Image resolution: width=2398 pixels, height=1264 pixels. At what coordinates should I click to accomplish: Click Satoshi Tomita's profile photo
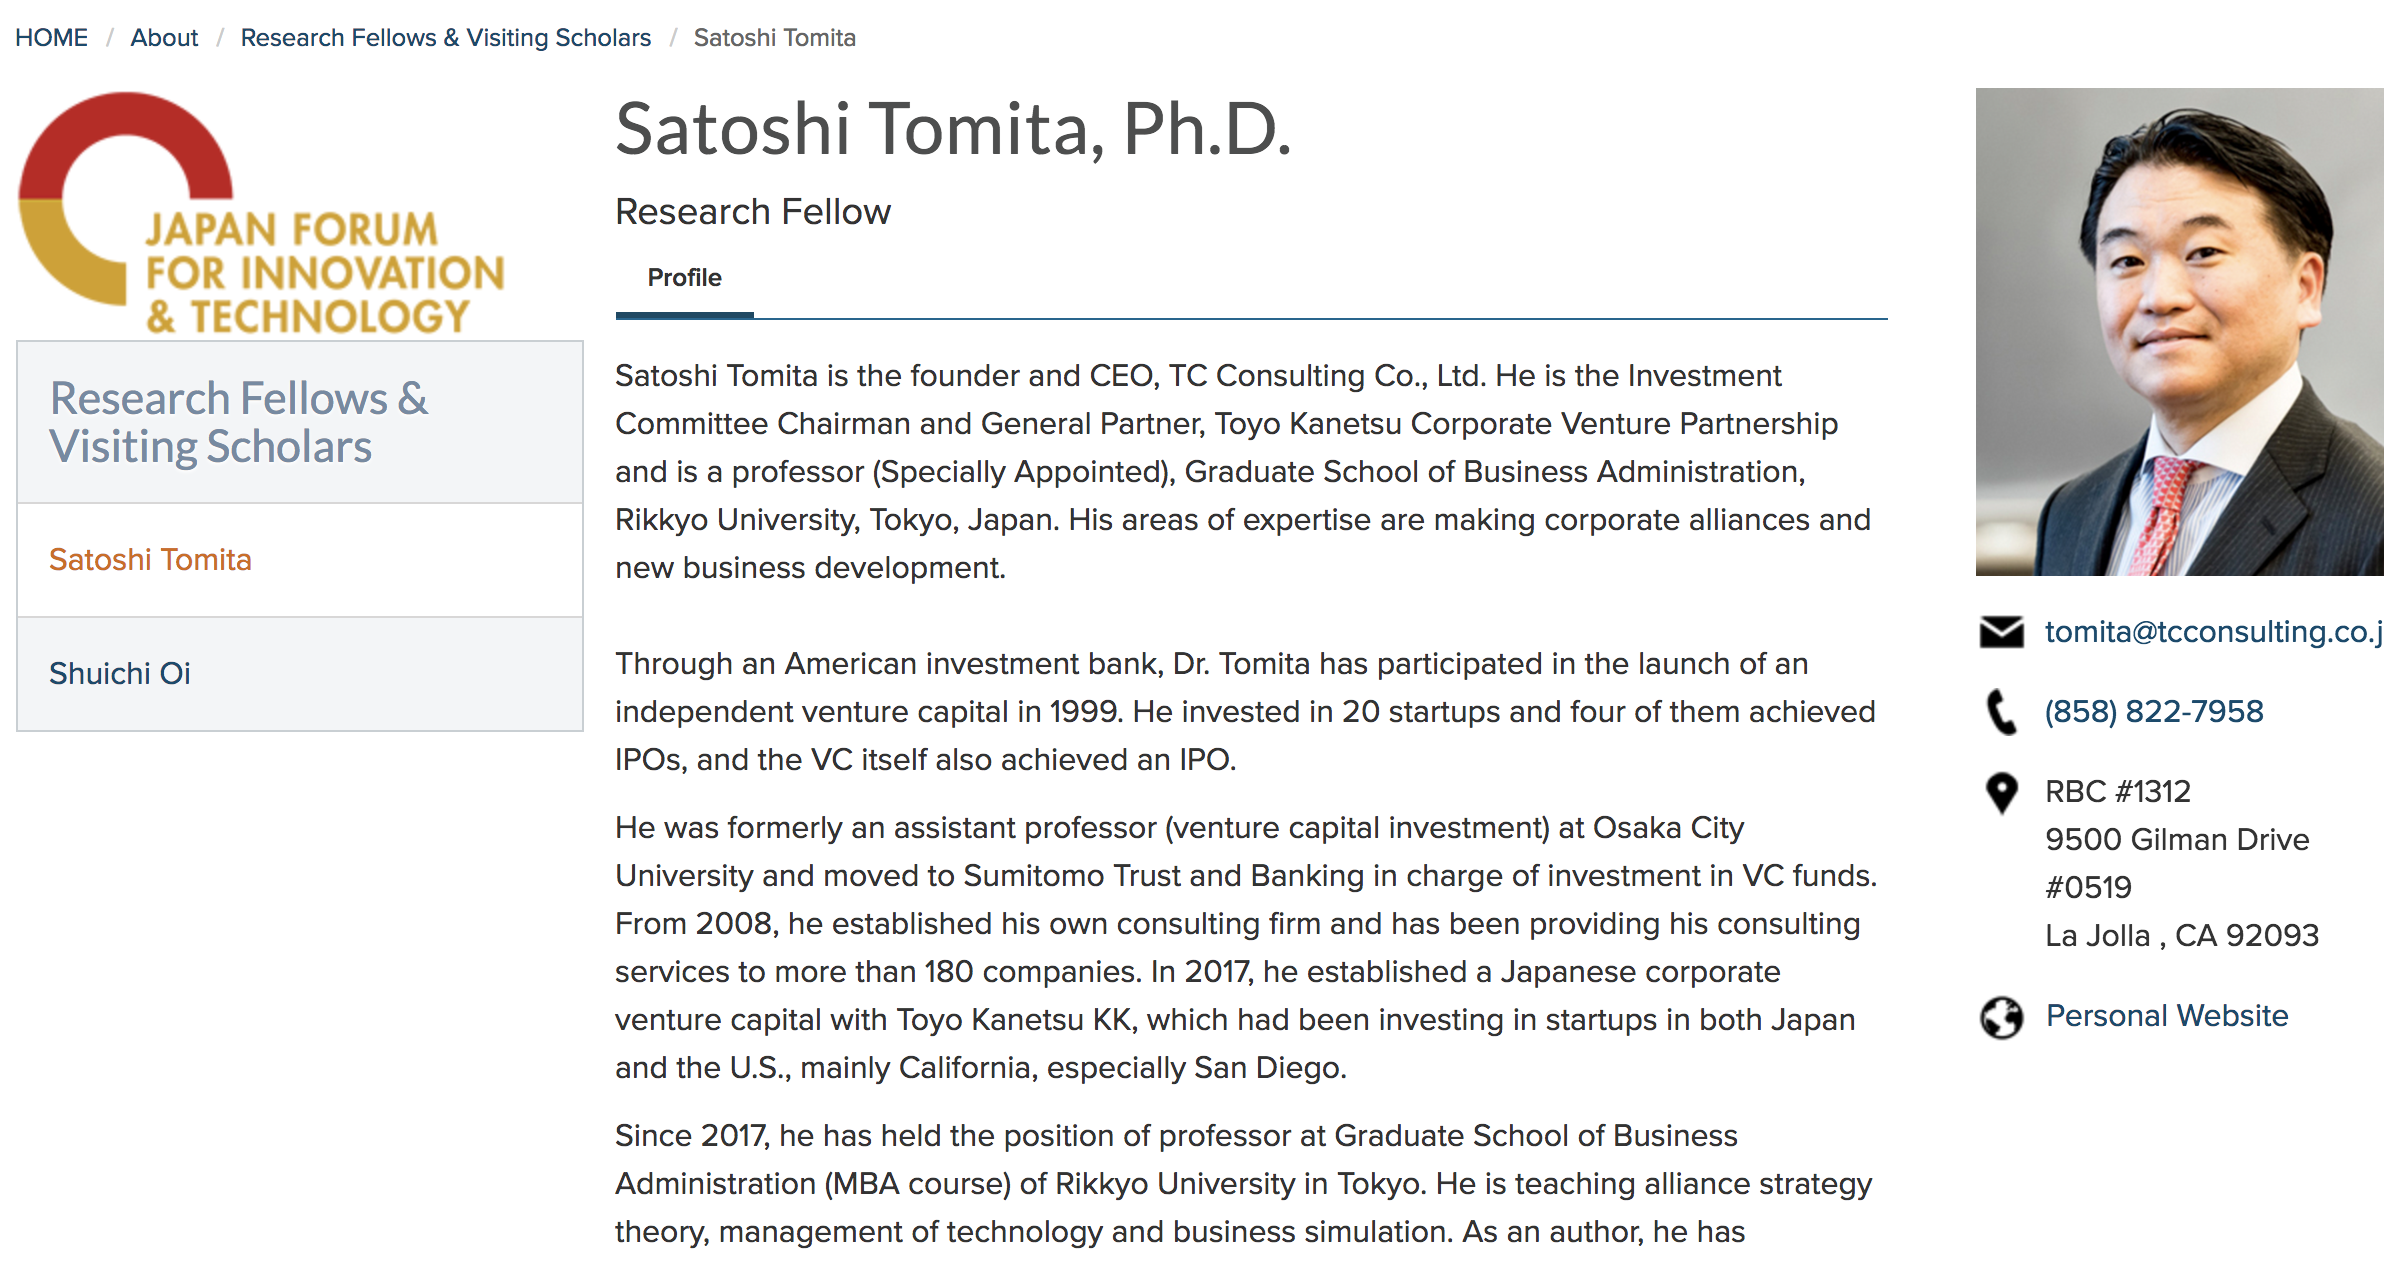(2178, 332)
